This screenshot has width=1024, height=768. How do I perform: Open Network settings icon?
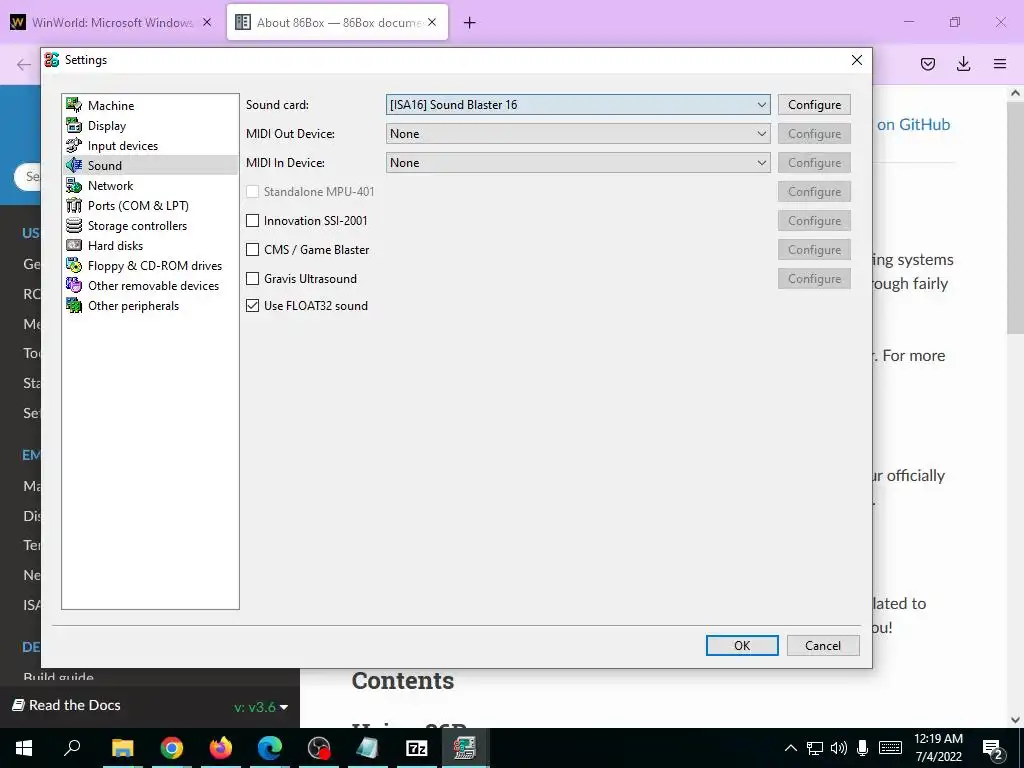74,185
